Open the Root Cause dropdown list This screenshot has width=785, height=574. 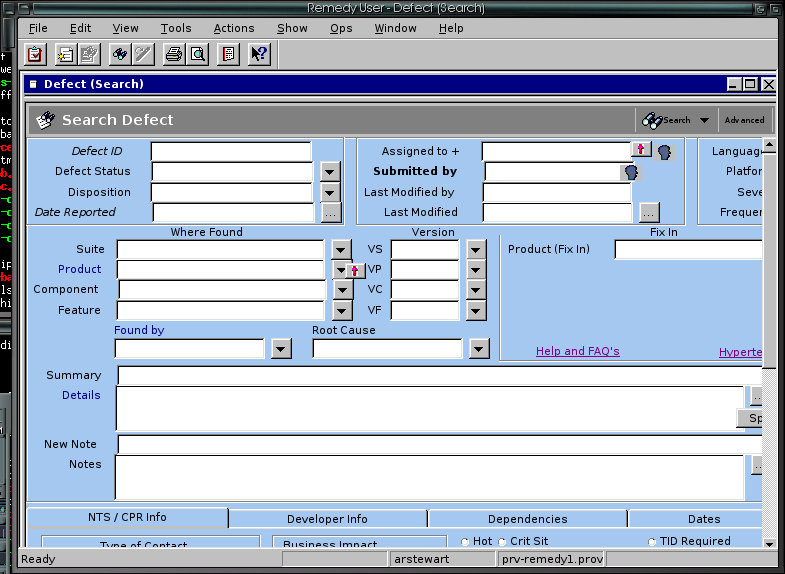coord(479,348)
